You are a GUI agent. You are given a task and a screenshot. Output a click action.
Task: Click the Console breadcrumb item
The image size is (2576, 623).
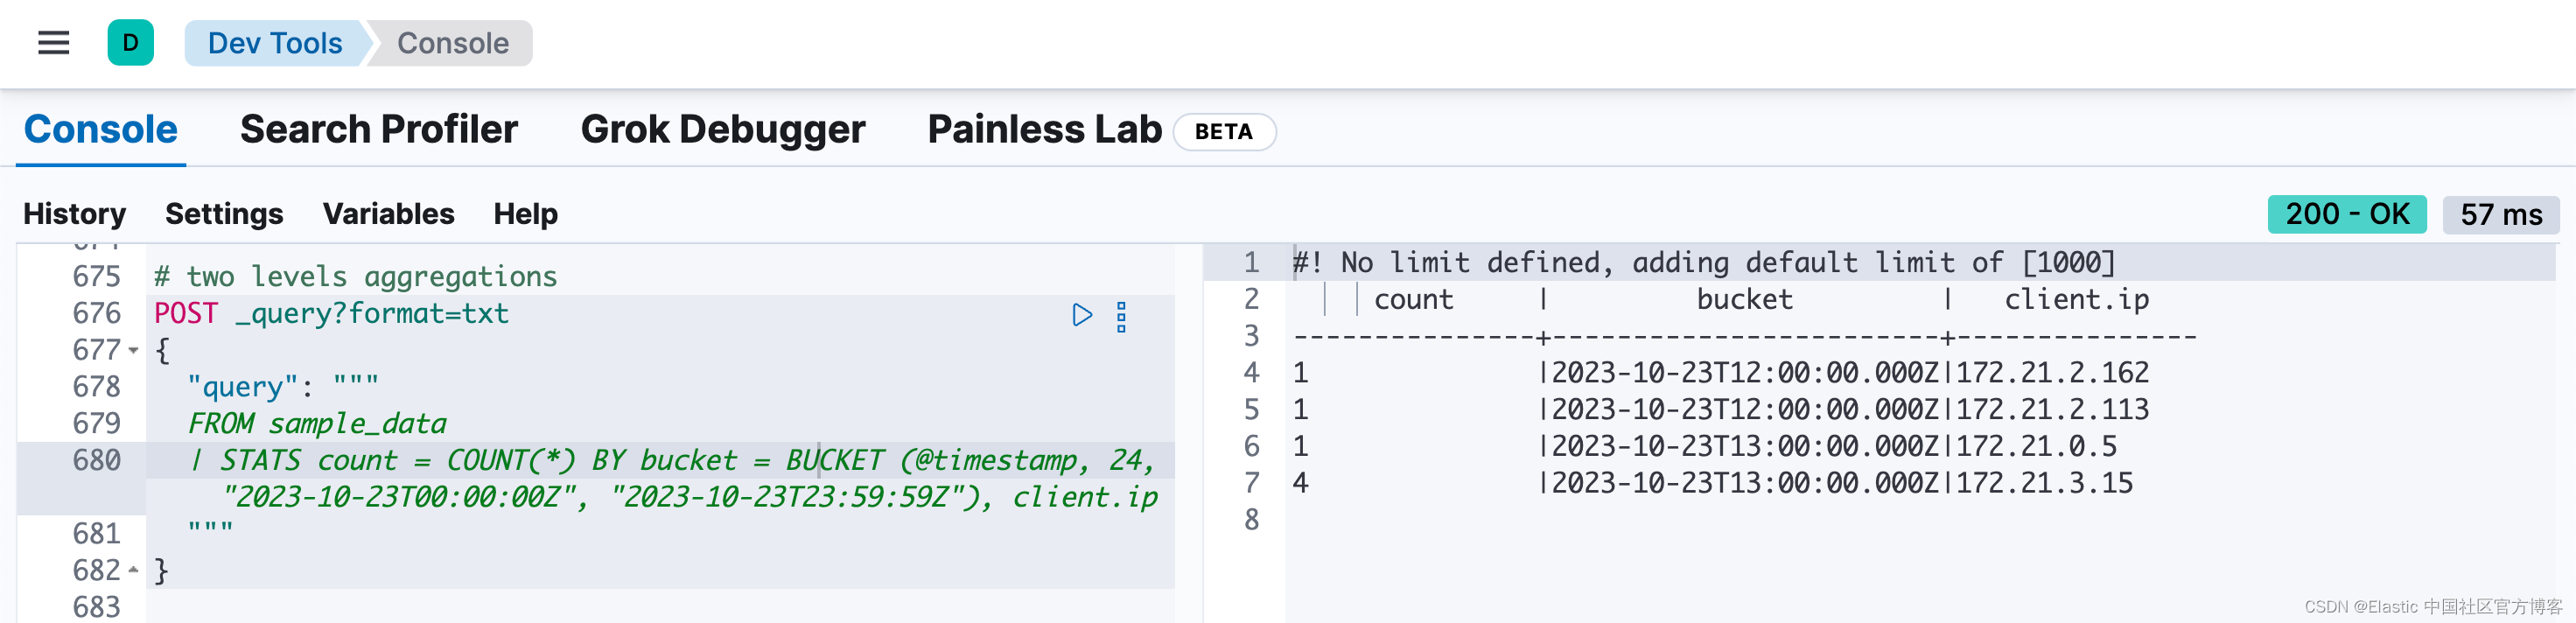click(452, 43)
